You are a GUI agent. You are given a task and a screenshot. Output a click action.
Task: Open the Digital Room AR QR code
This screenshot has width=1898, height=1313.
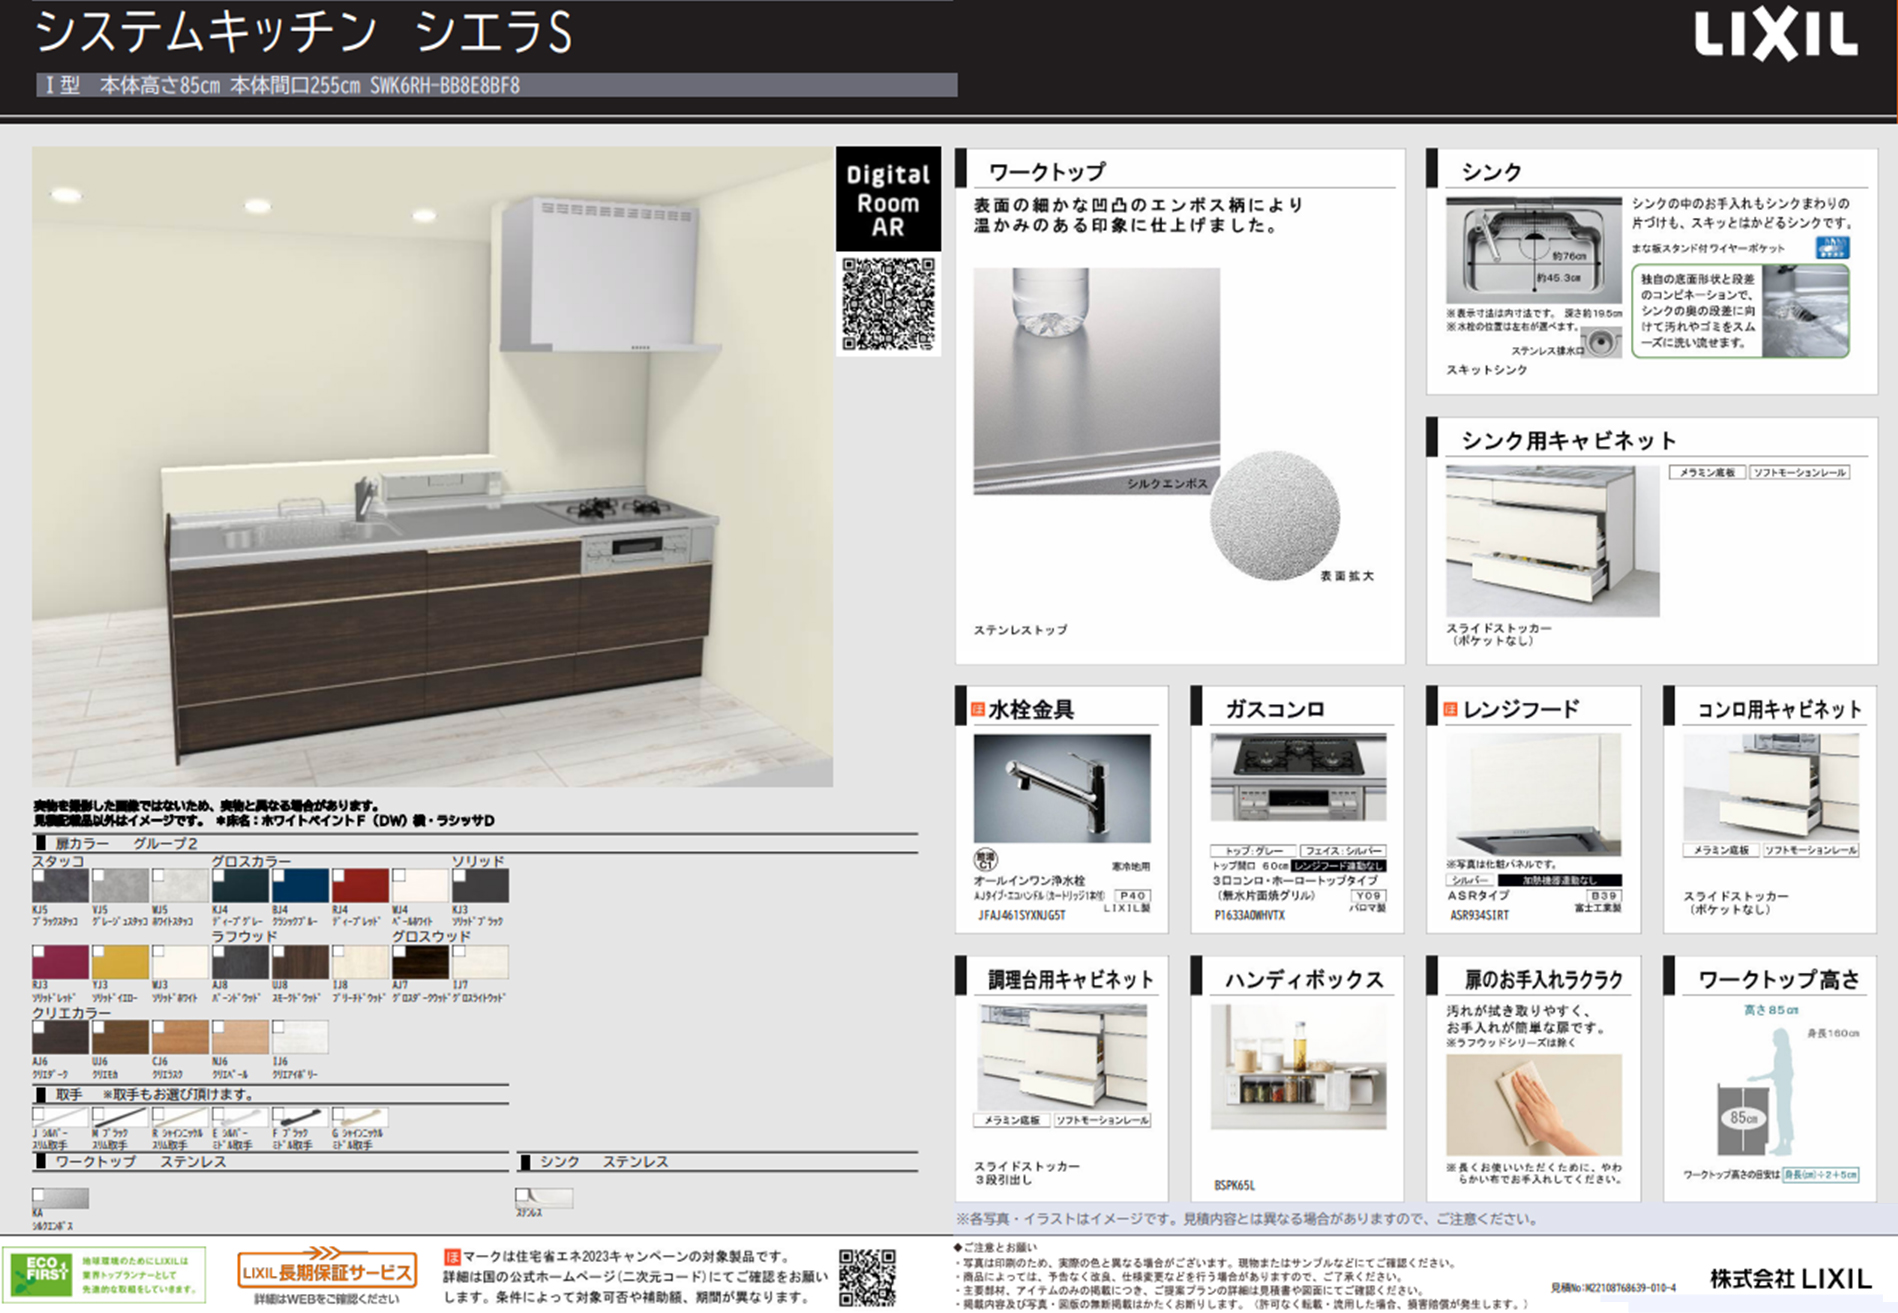pos(888,304)
